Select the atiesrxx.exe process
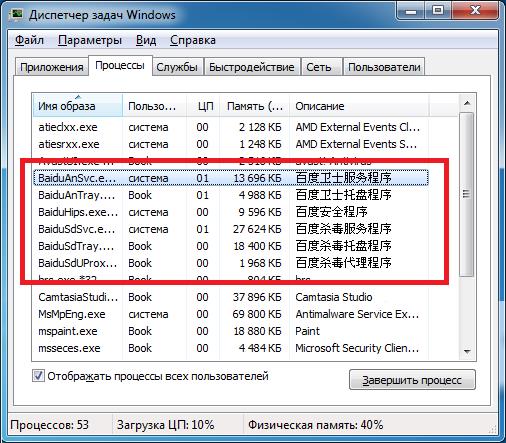The width and height of the screenshot is (506, 443). [230, 144]
